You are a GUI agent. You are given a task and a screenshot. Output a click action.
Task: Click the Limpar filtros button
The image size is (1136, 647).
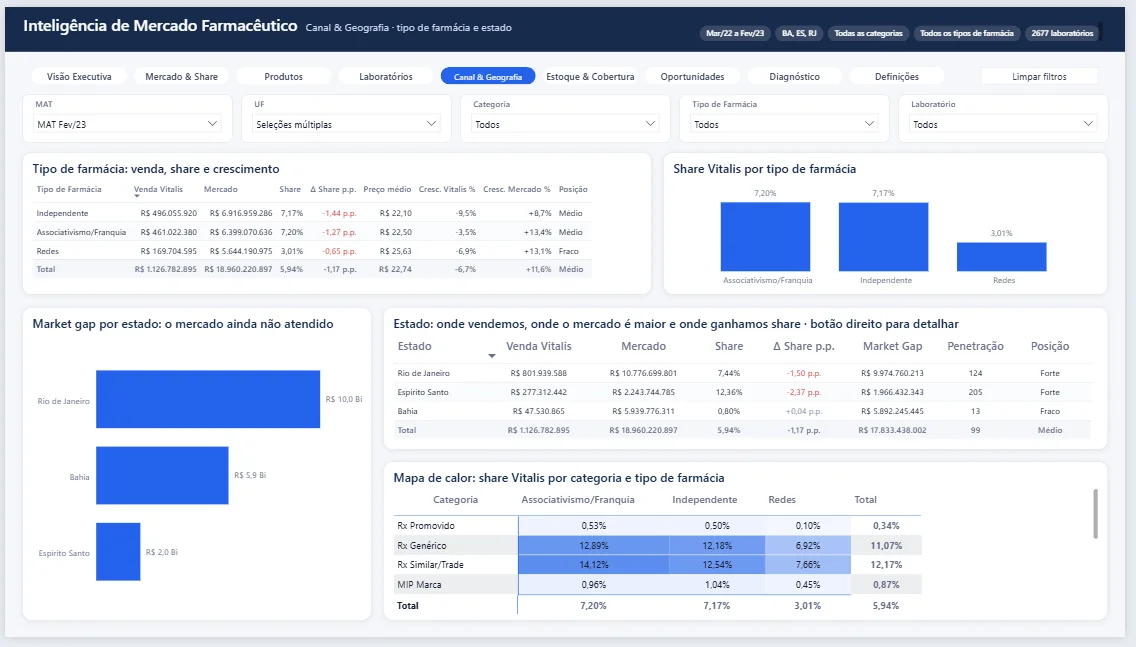1039,76
